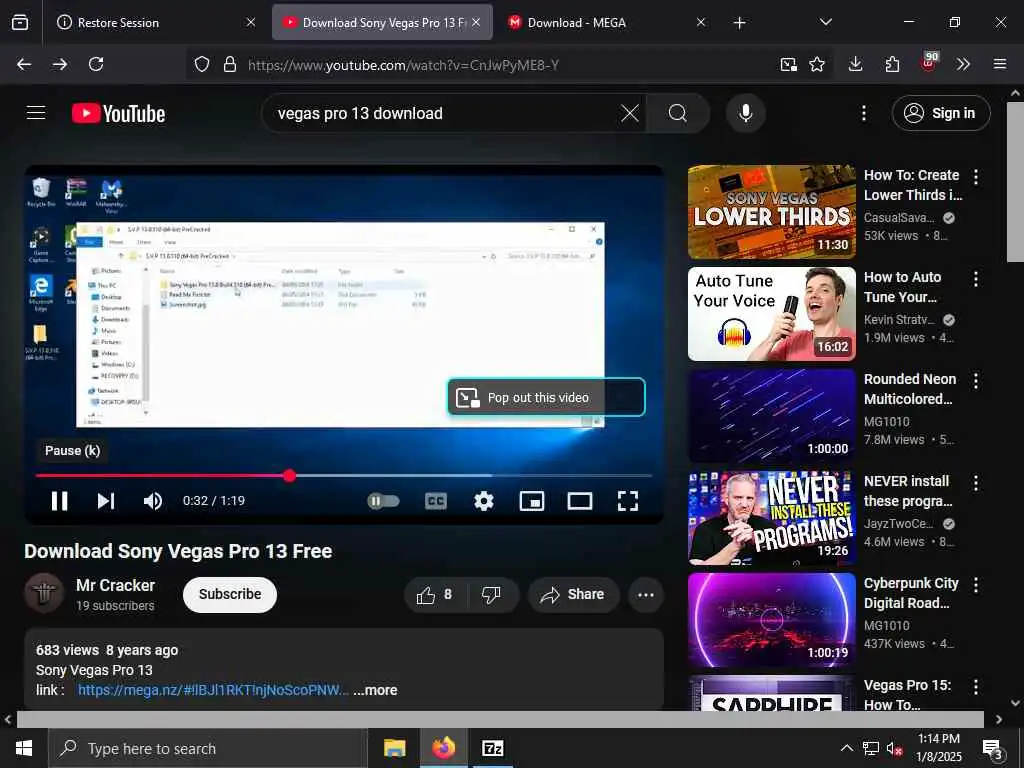Show hidden system tray icons
The image size is (1024, 768).
click(846, 748)
